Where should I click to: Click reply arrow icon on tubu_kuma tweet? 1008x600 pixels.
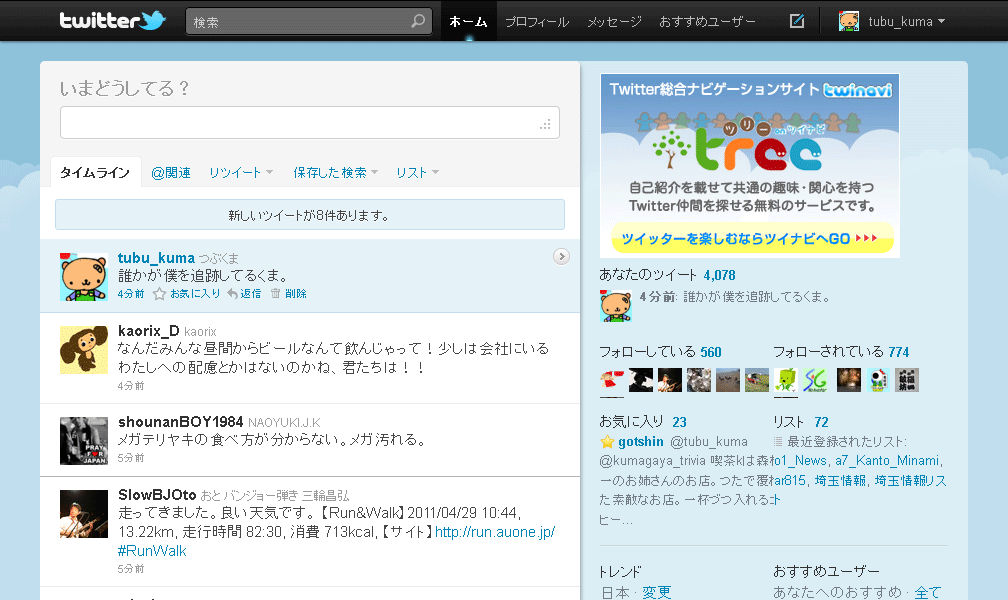(x=233, y=294)
